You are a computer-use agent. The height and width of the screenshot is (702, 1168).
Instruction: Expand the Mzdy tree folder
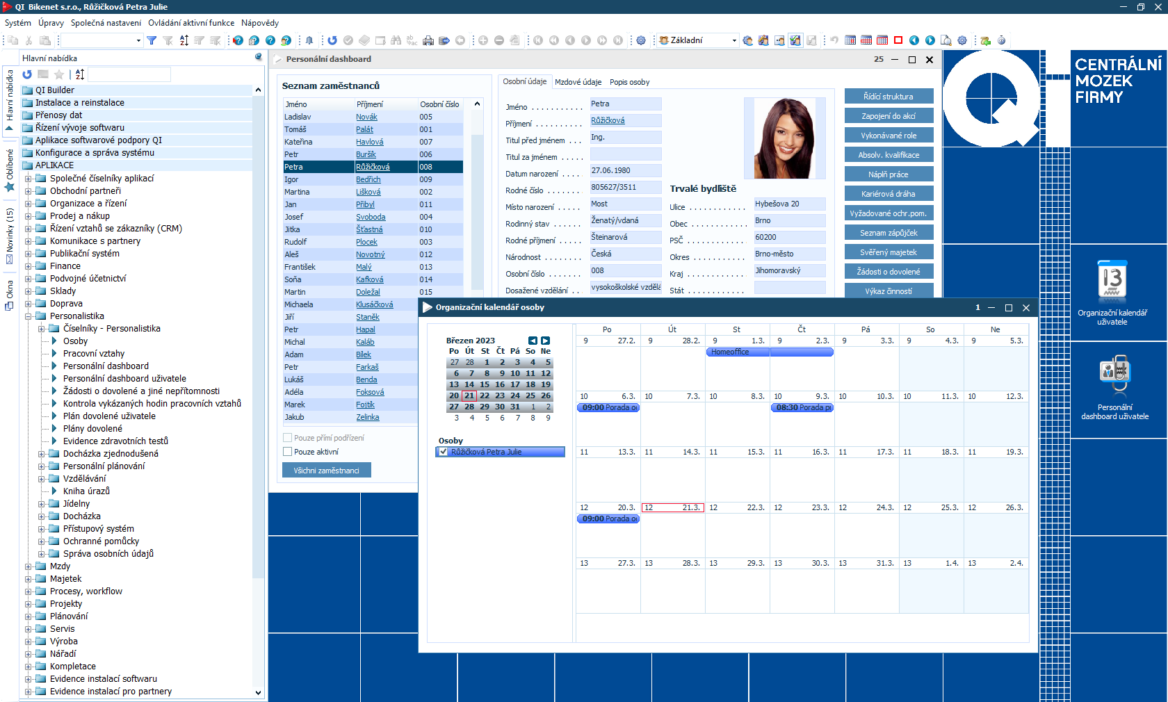(28, 566)
